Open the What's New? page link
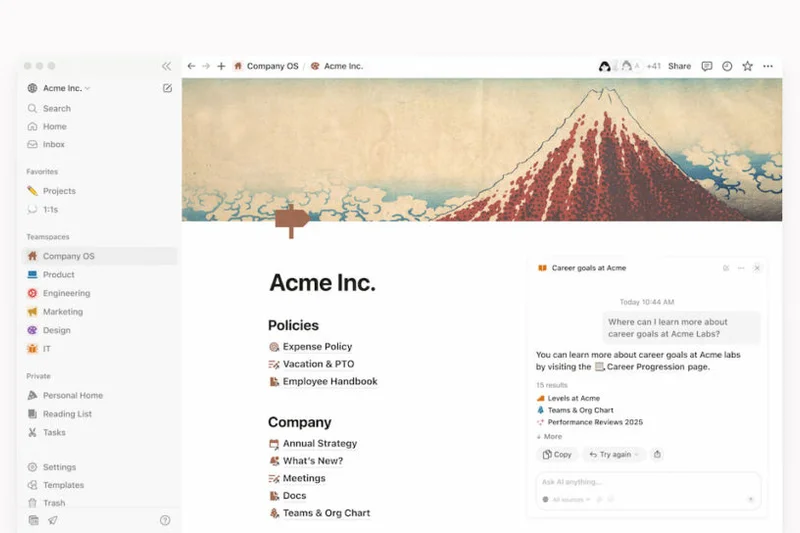Viewport: 800px width, 533px height. (x=306, y=461)
